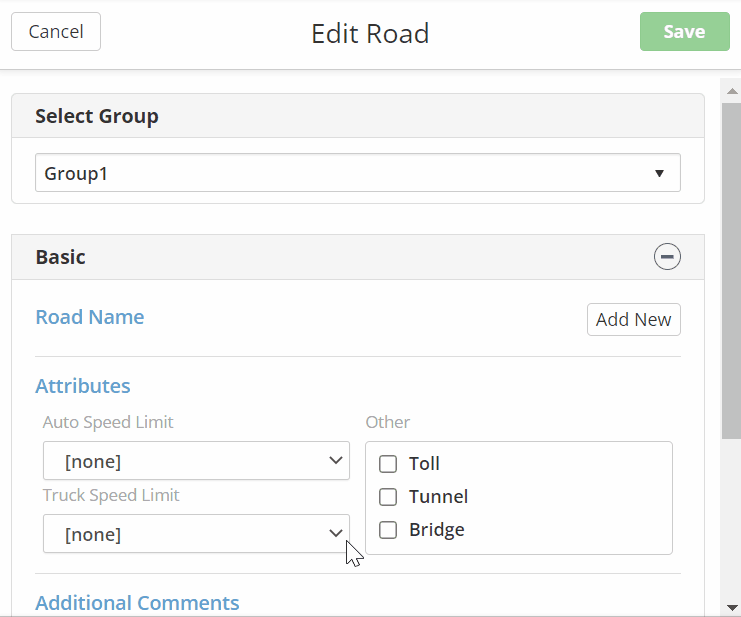Click the vertical scrollbar thumb
This screenshot has height=617, width=741.
[731, 270]
